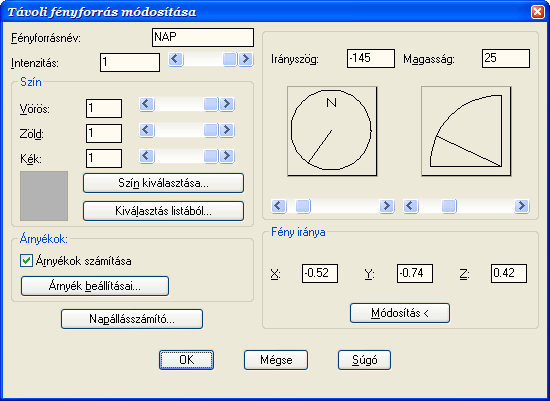
Task: Increase Irányszög with the right scroll arrow
Action: pos(387,206)
